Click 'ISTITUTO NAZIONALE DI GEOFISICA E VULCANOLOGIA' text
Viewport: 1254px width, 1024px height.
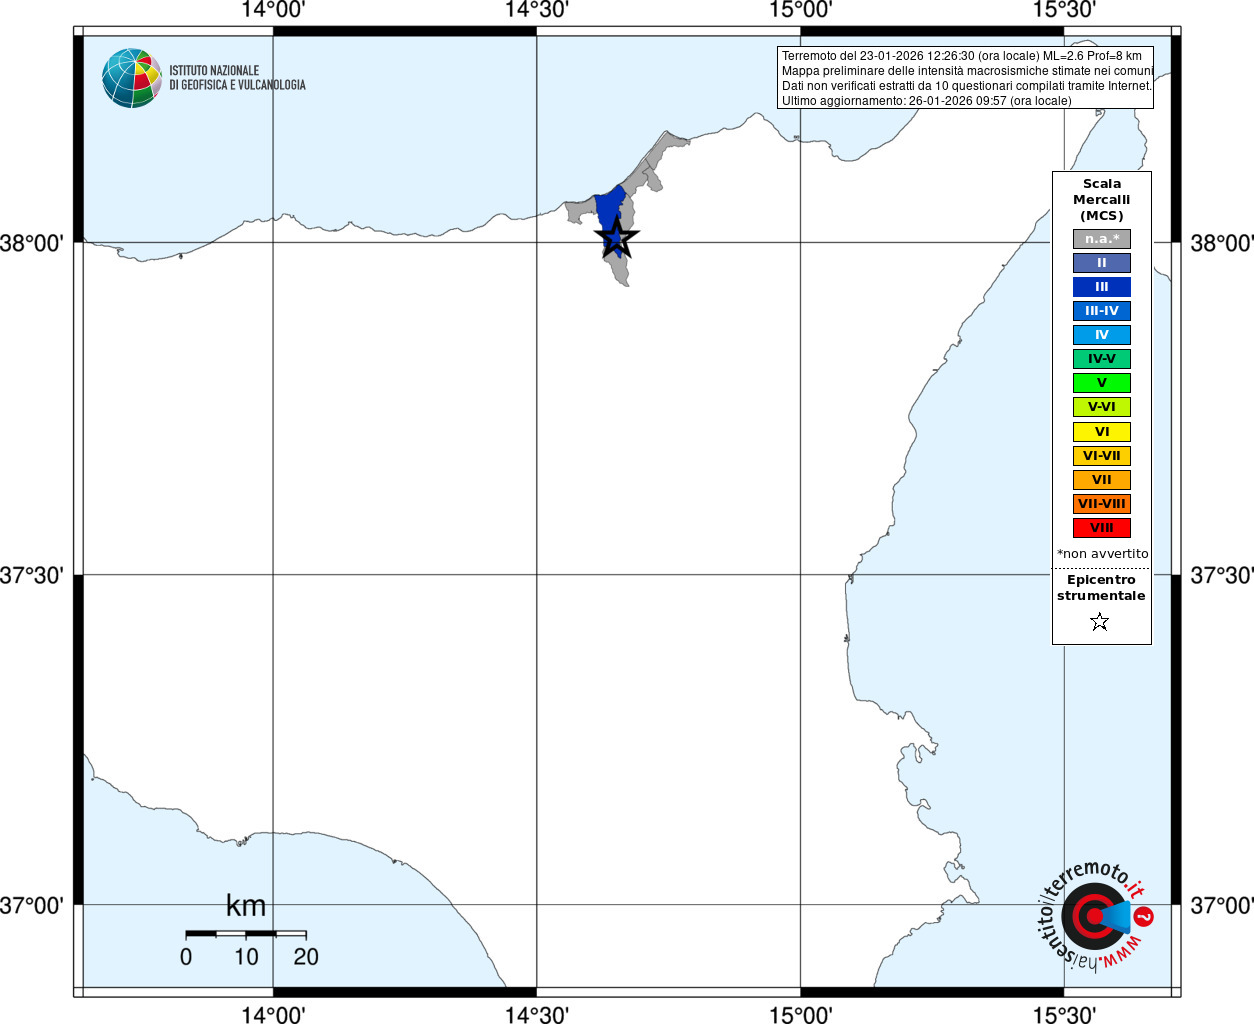click(237, 78)
